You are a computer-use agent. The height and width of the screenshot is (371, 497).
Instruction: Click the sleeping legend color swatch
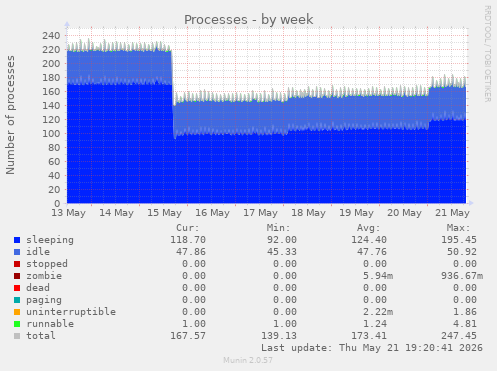[x=17, y=240]
